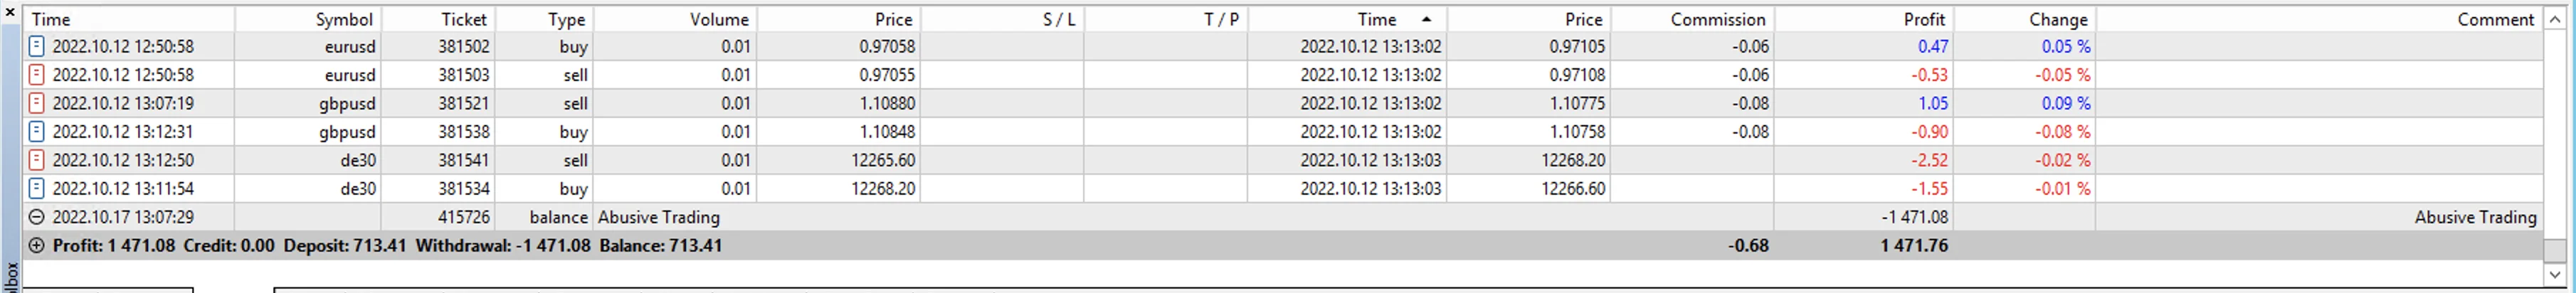
Task: Click the buy order icon for ticket 381502
Action: pos(37,46)
